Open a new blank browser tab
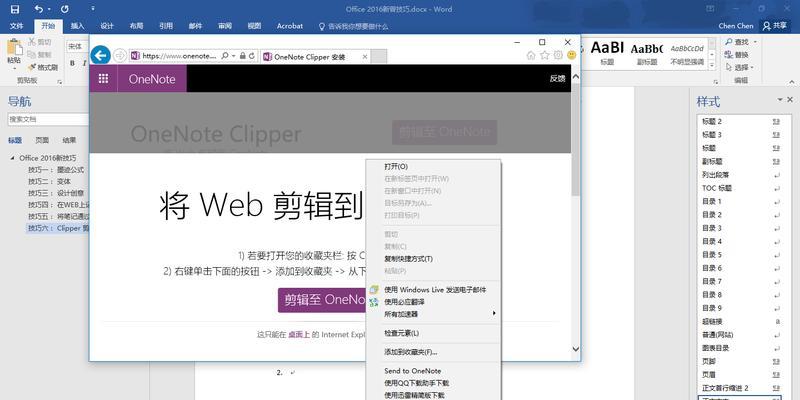 379,57
